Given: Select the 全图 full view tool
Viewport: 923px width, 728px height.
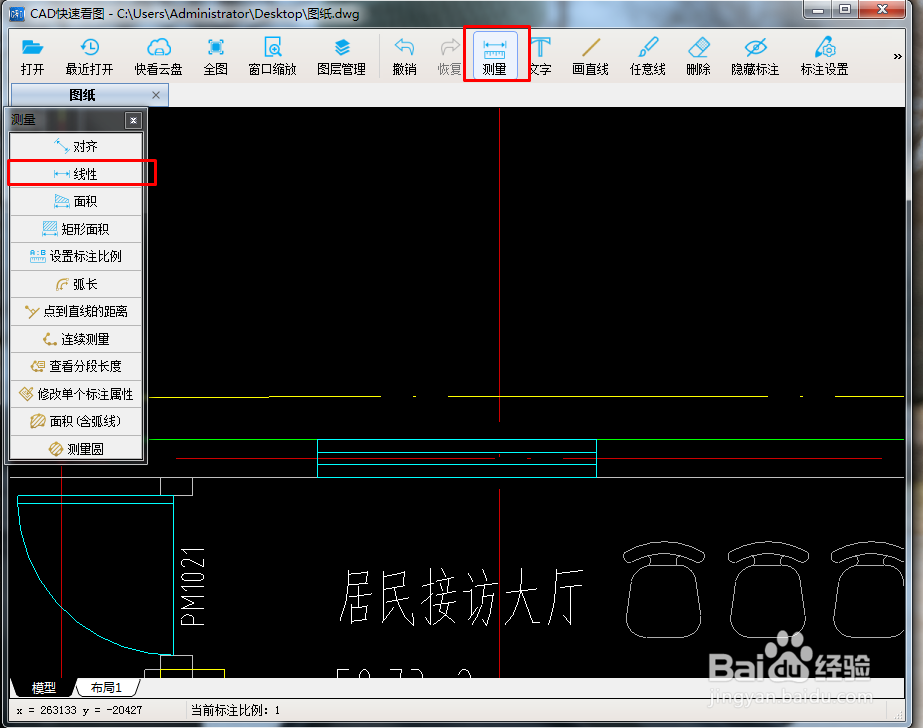Looking at the screenshot, I should (215, 56).
